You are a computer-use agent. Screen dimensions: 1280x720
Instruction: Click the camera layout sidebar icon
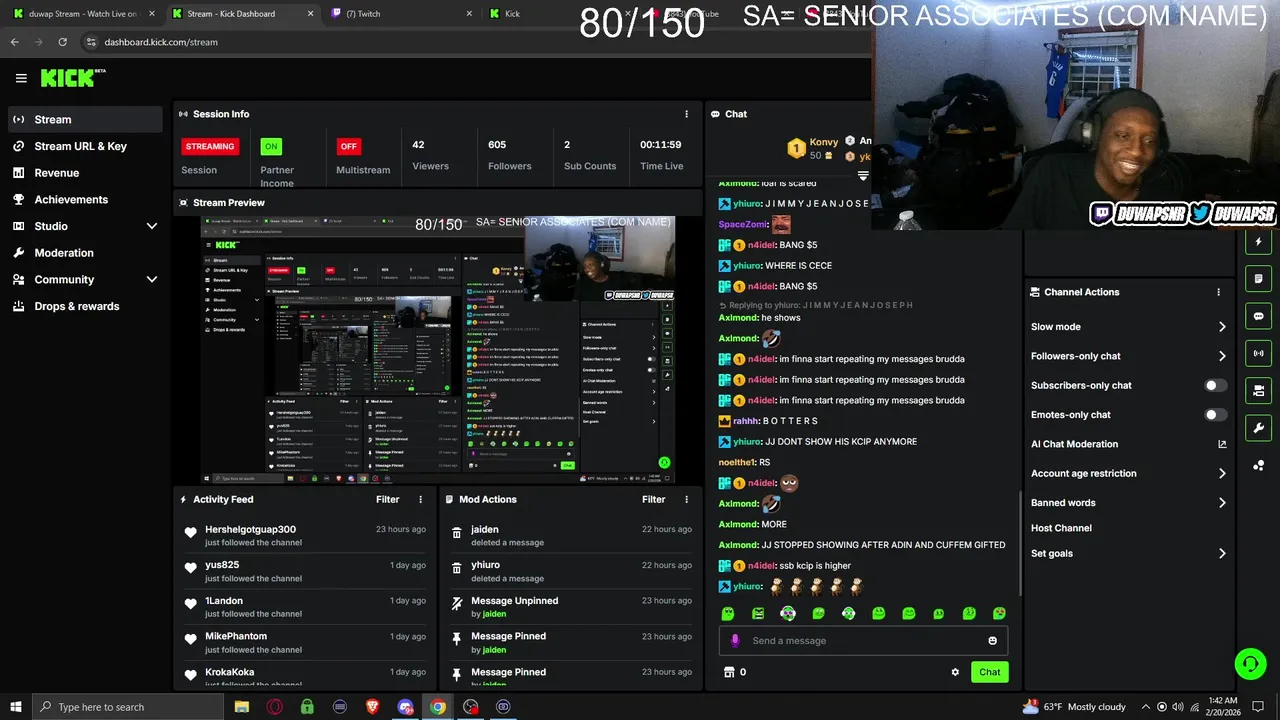point(1258,390)
